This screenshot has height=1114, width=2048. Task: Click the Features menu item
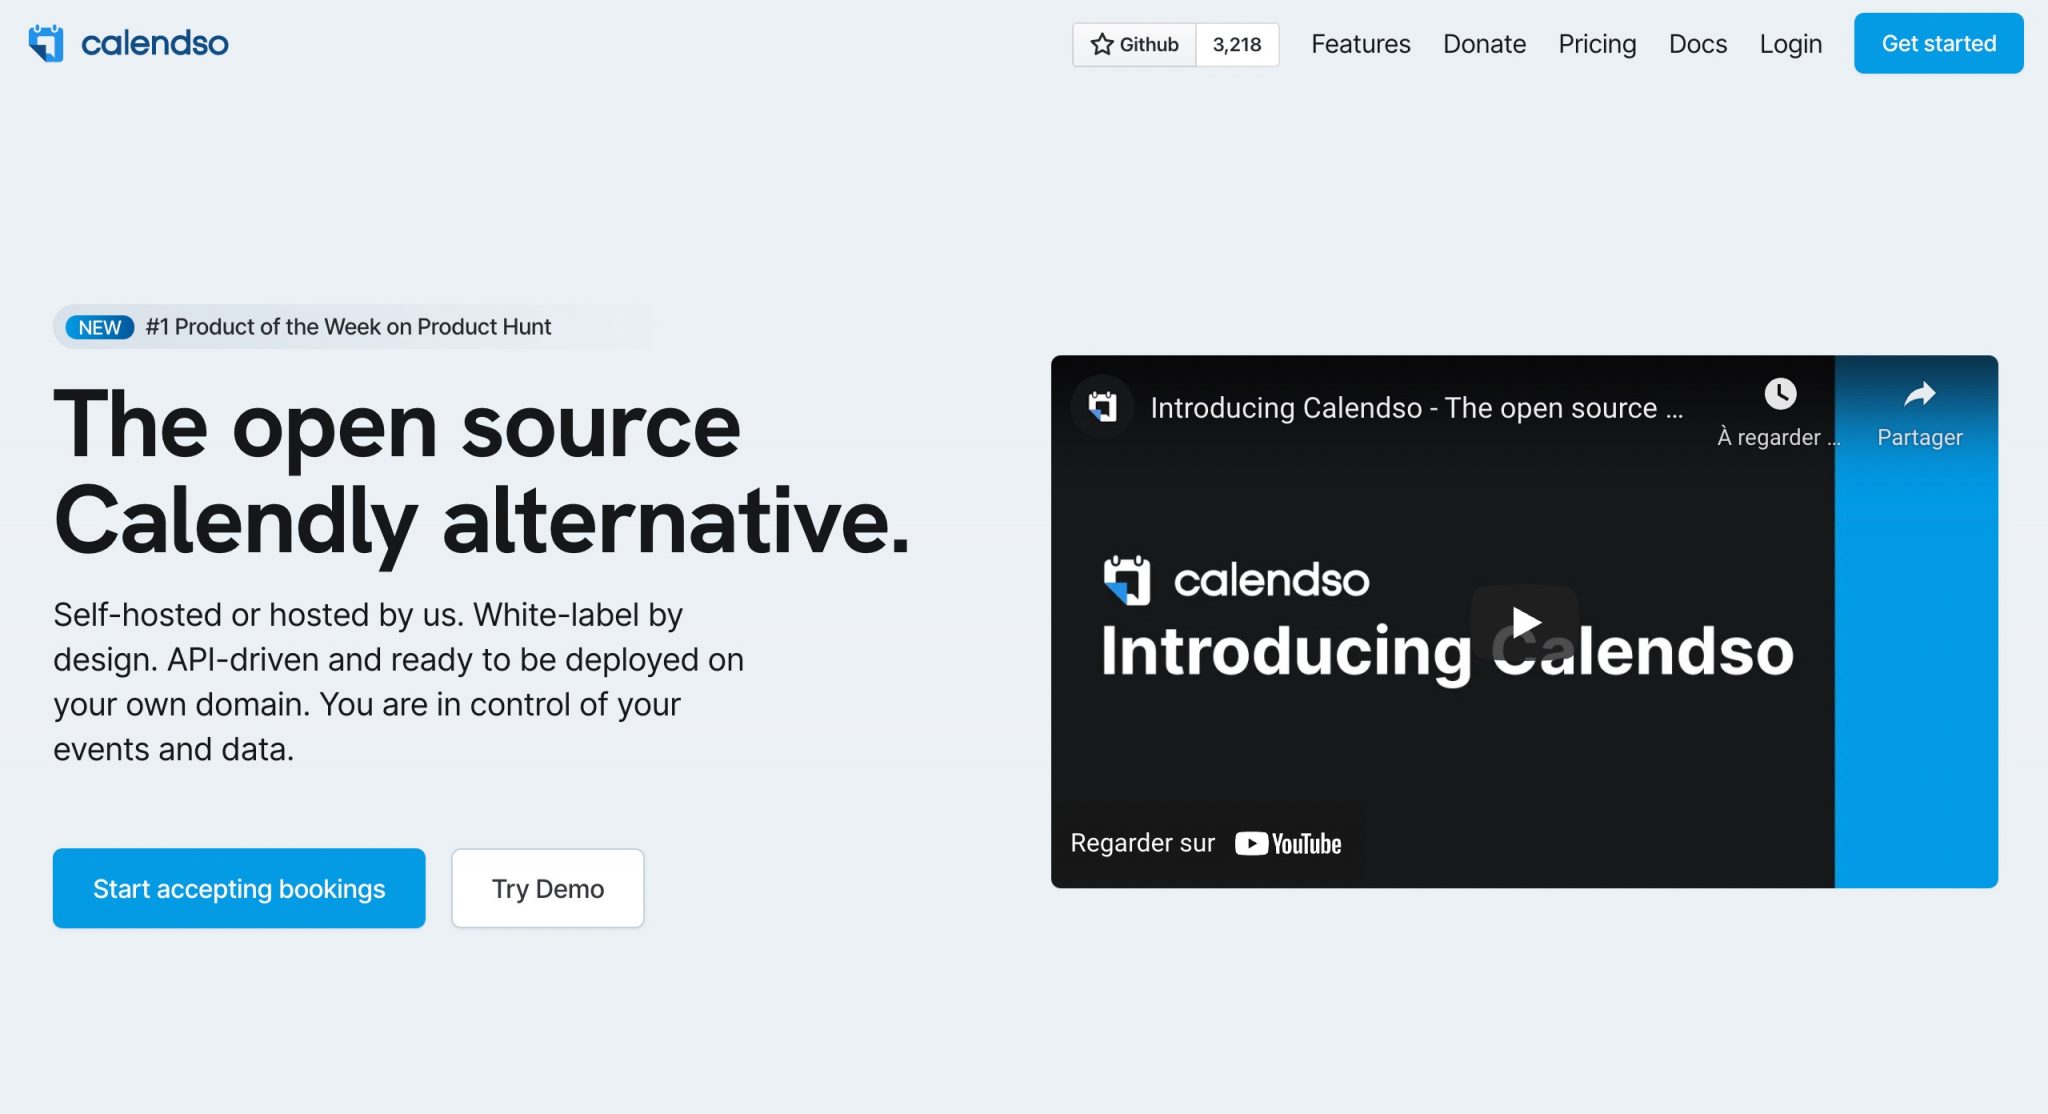click(1359, 43)
